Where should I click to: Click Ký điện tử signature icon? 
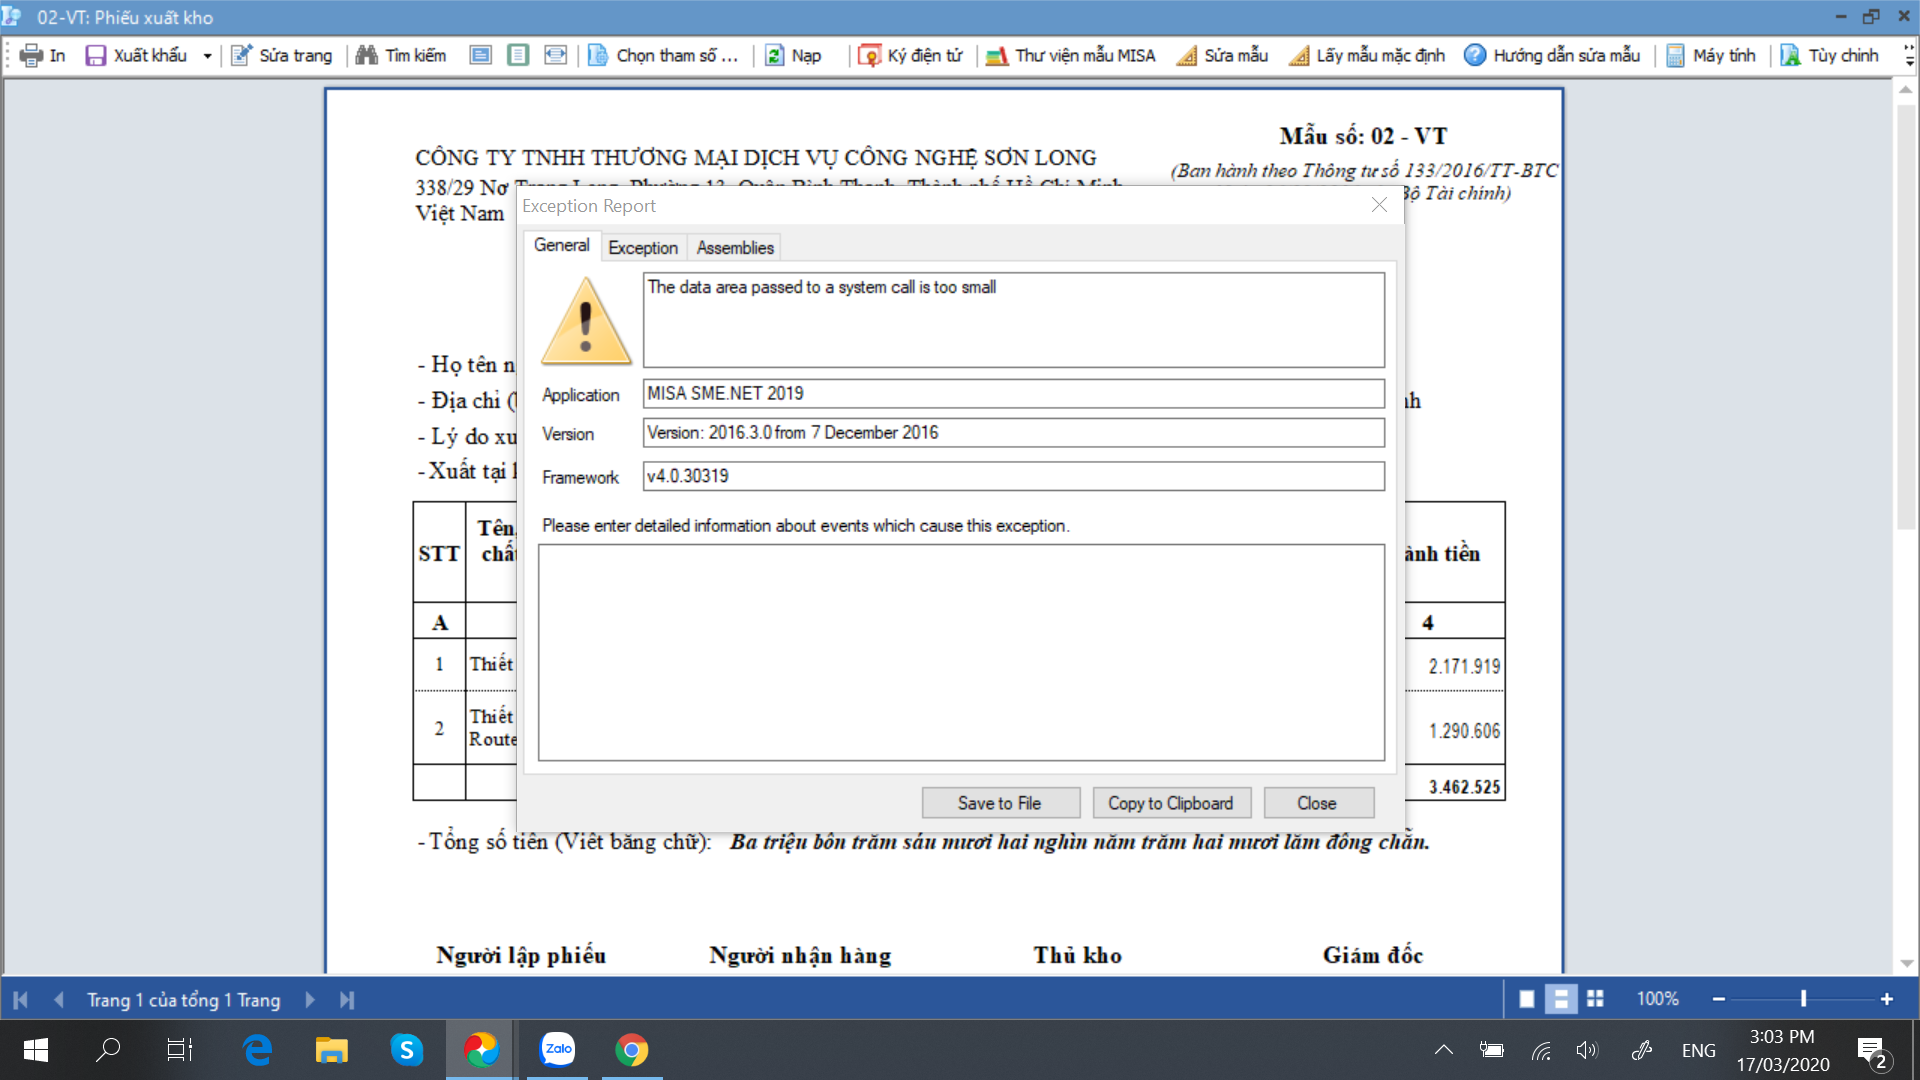(x=869, y=56)
